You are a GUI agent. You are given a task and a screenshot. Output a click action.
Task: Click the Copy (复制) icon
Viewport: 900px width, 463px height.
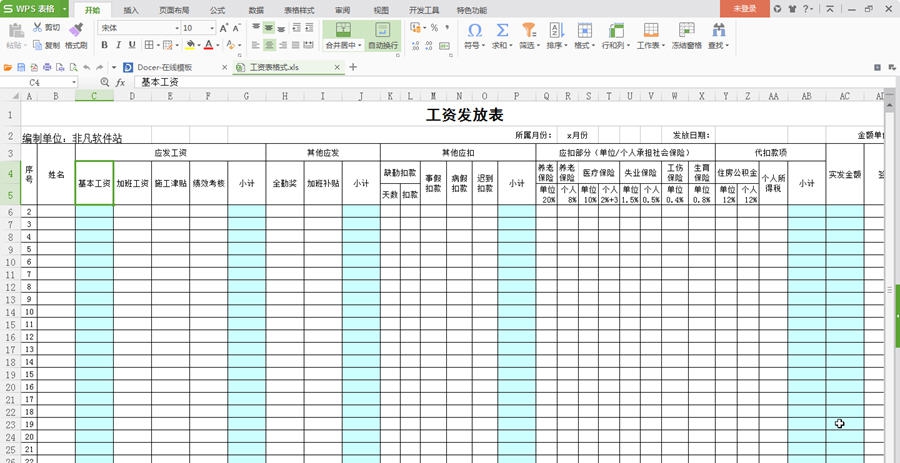point(37,45)
